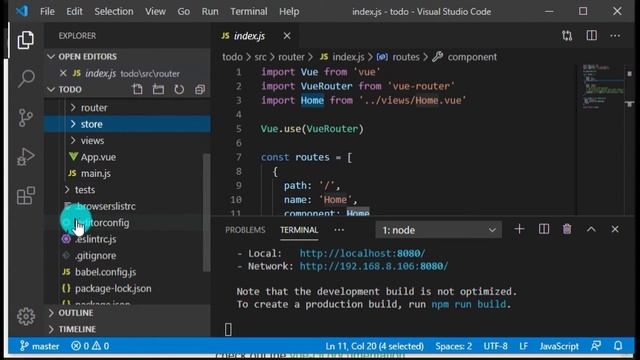Open changes compare icon in editor toolbar
The width and height of the screenshot is (640, 360).
coord(567,36)
